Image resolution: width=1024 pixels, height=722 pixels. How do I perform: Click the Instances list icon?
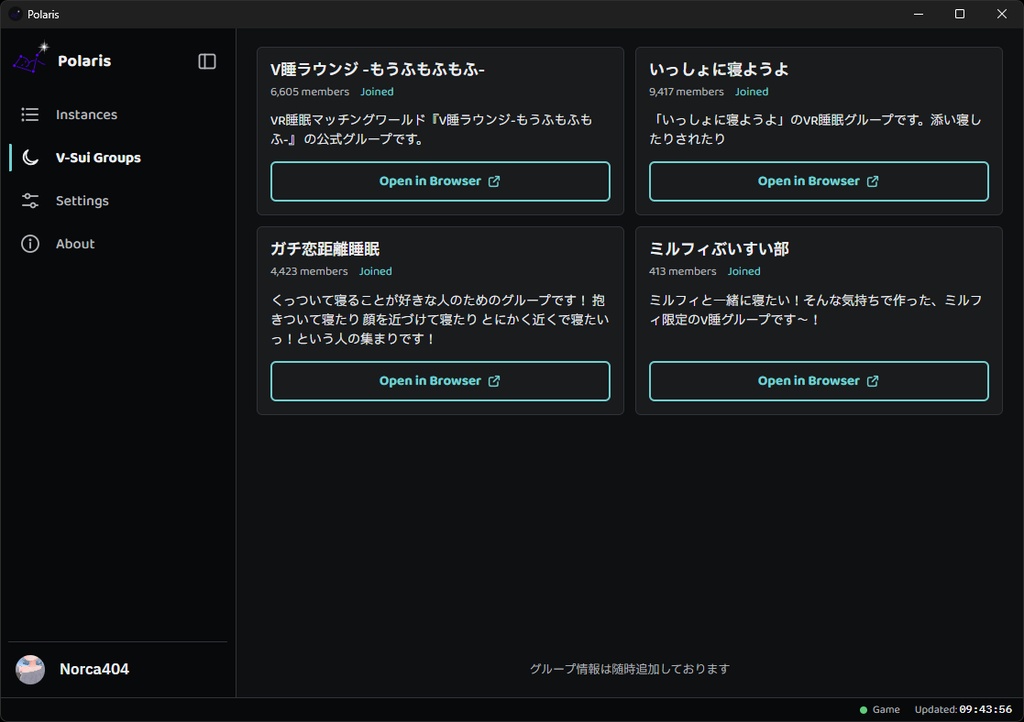click(30, 115)
